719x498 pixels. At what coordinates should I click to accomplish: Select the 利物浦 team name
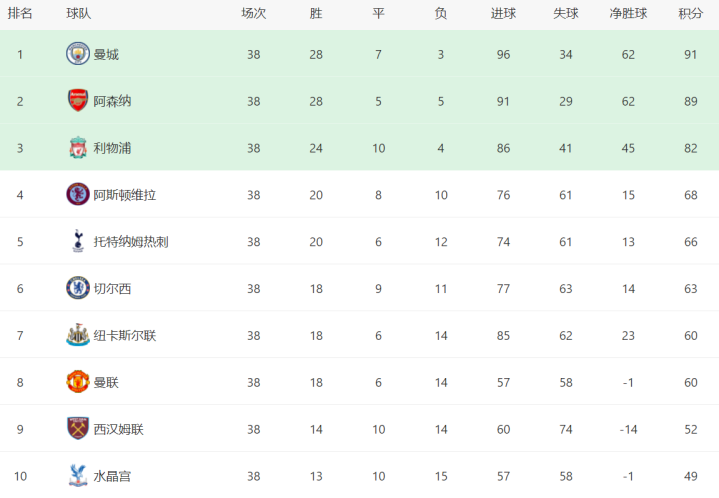click(x=112, y=148)
